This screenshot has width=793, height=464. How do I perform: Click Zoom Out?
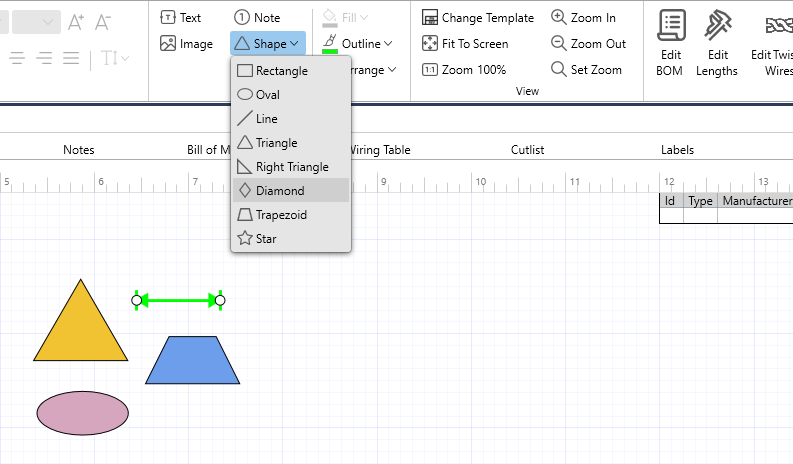point(588,44)
